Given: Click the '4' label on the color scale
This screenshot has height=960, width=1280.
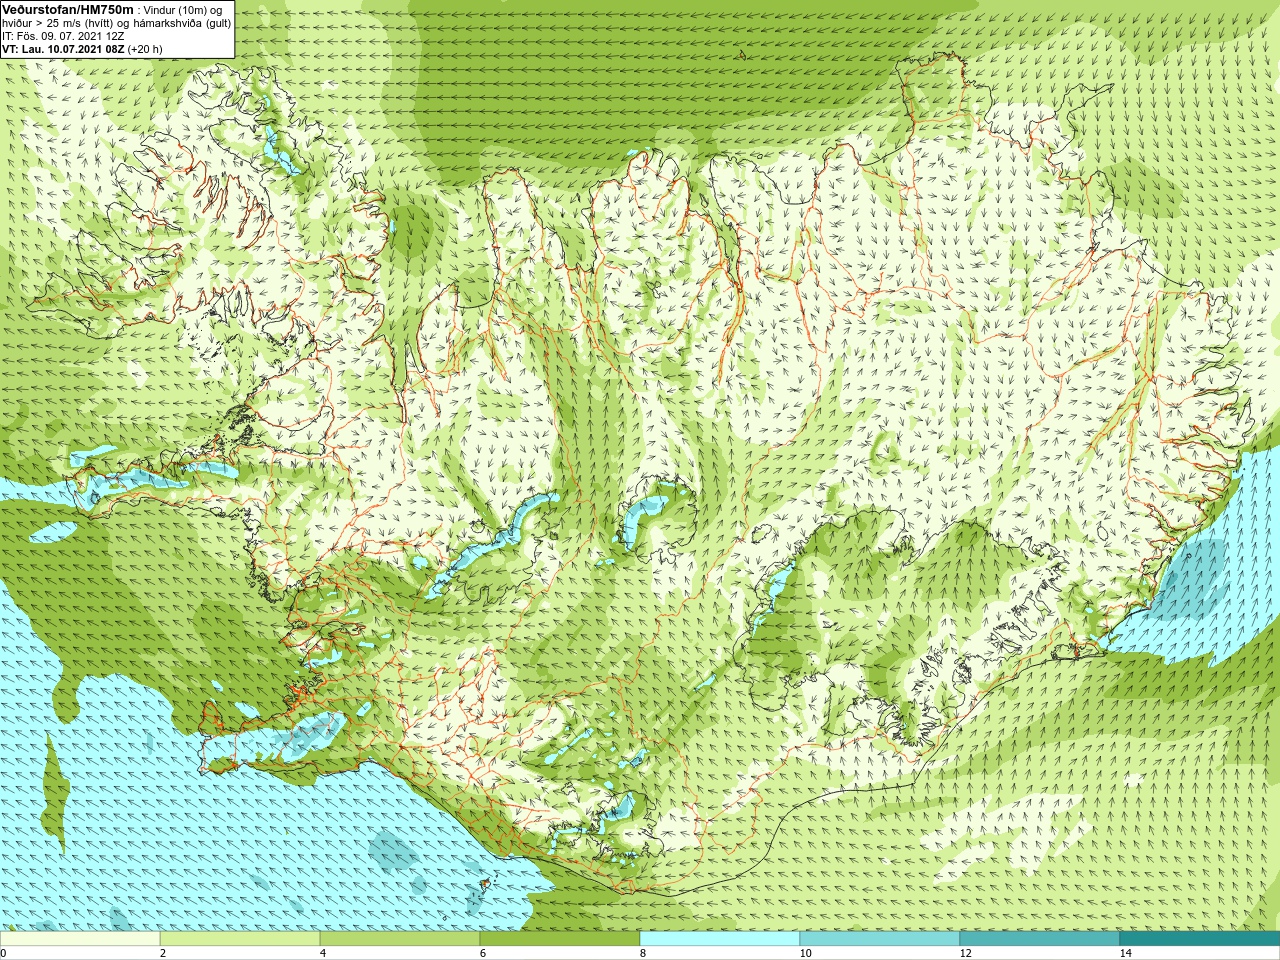Looking at the screenshot, I should (323, 953).
